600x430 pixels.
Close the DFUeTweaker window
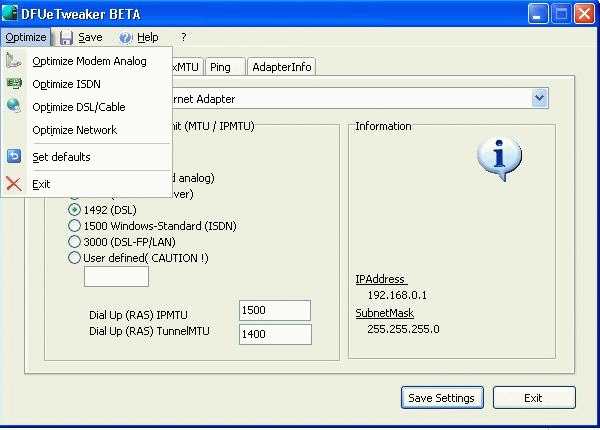click(x=585, y=14)
